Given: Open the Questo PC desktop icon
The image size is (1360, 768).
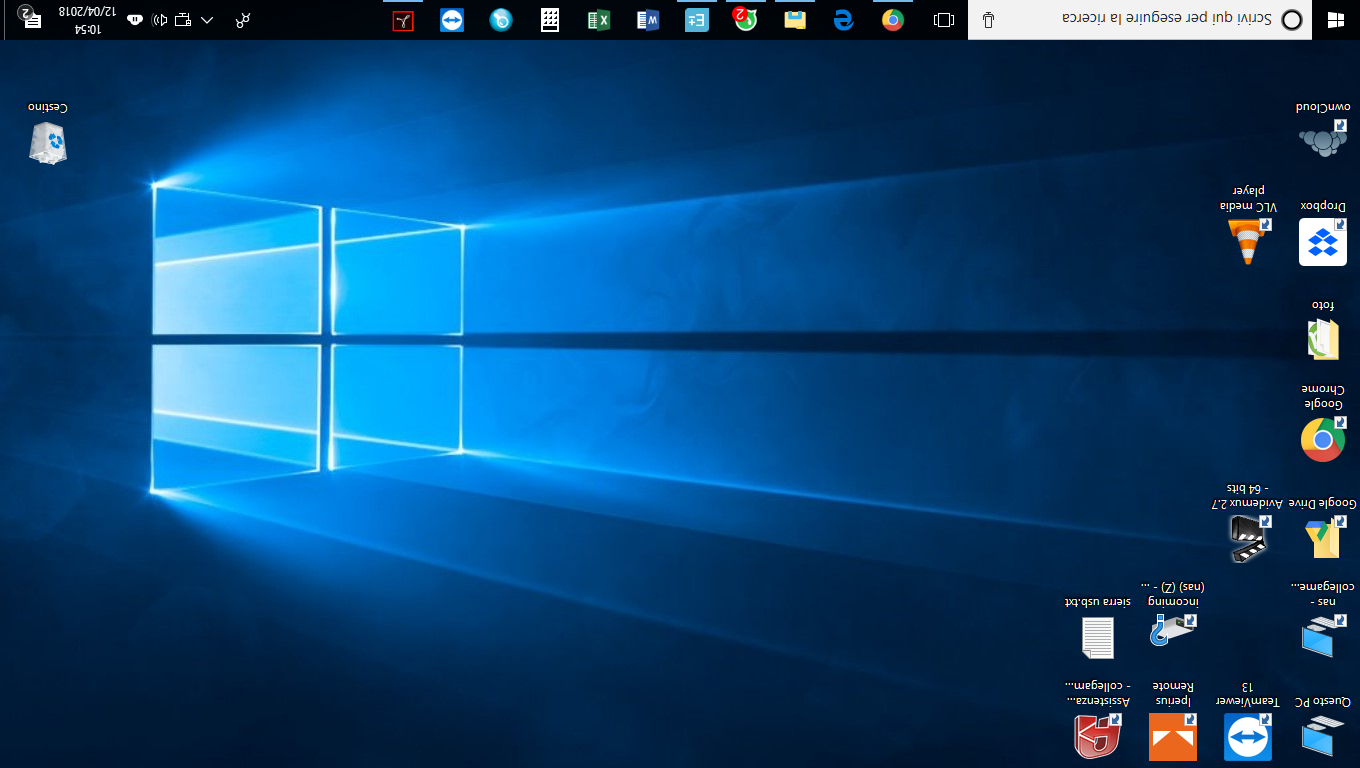Looking at the screenshot, I should pos(1323,727).
